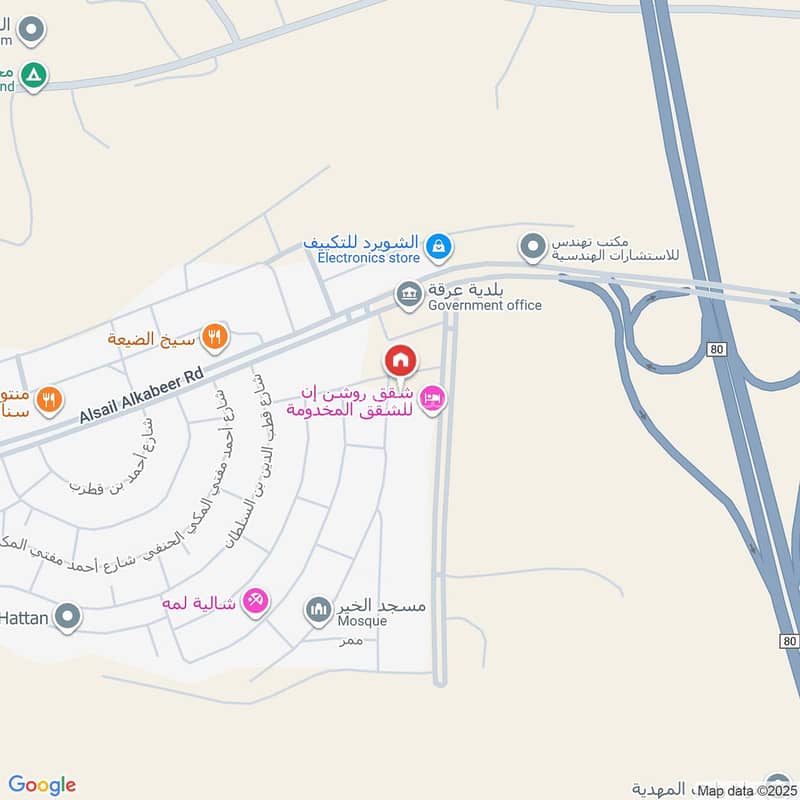This screenshot has width=800, height=800.
Task: Click the route 80 shield near interchange
Action: click(x=717, y=349)
